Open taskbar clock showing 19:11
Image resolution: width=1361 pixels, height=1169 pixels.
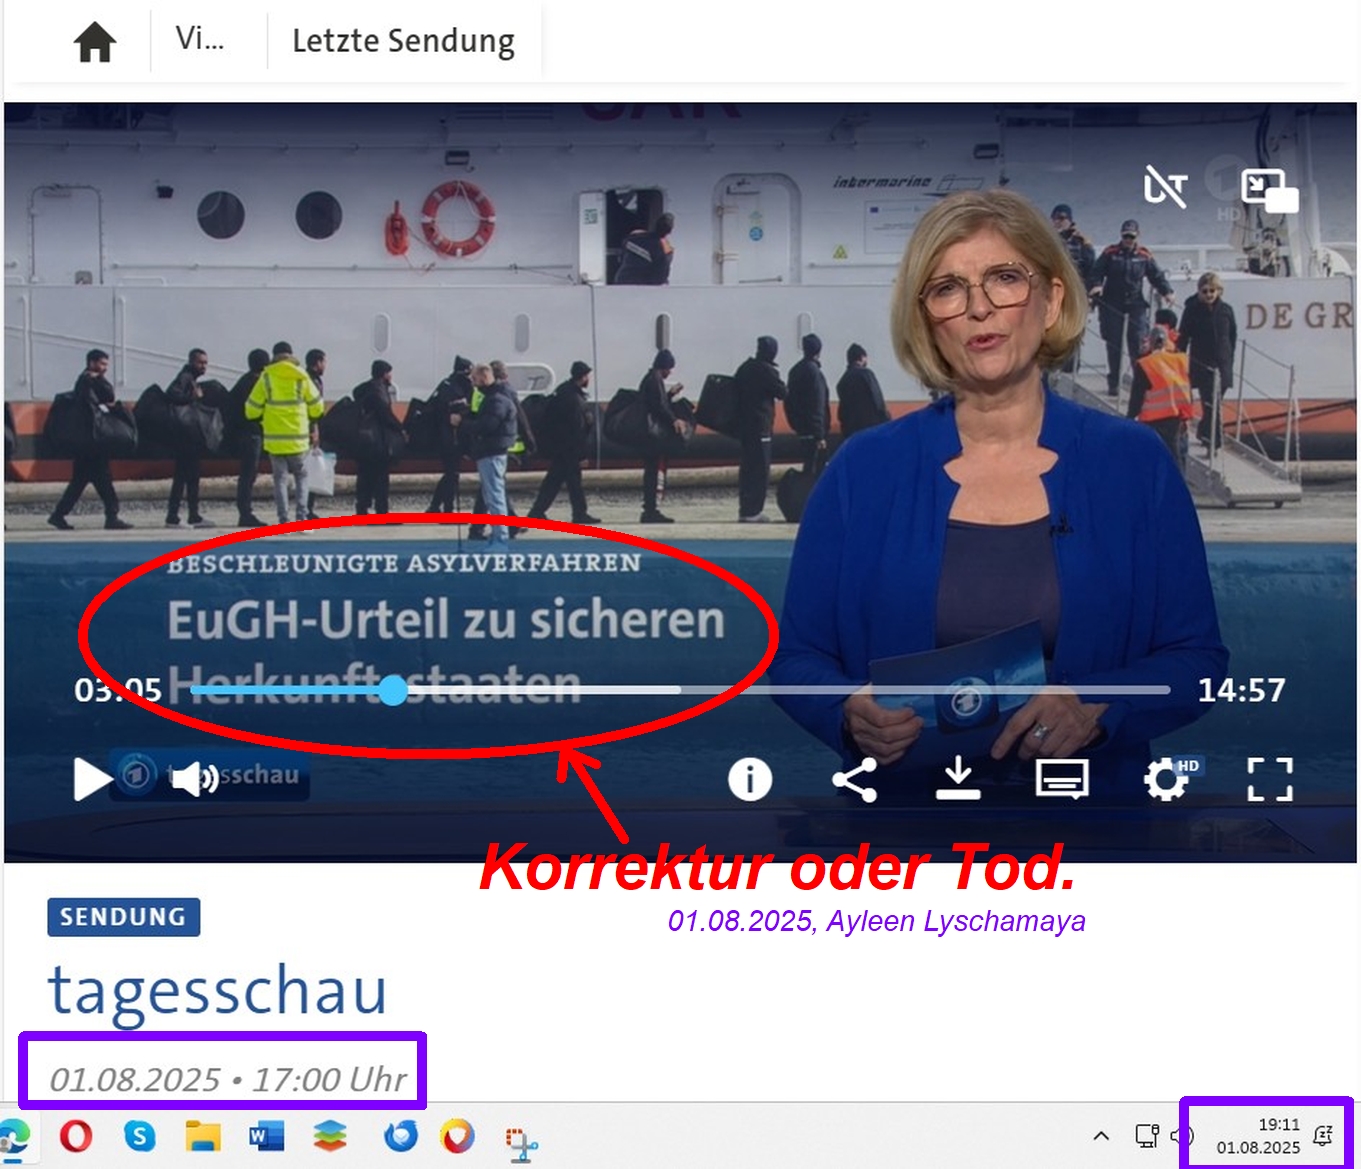[x=1258, y=1136]
